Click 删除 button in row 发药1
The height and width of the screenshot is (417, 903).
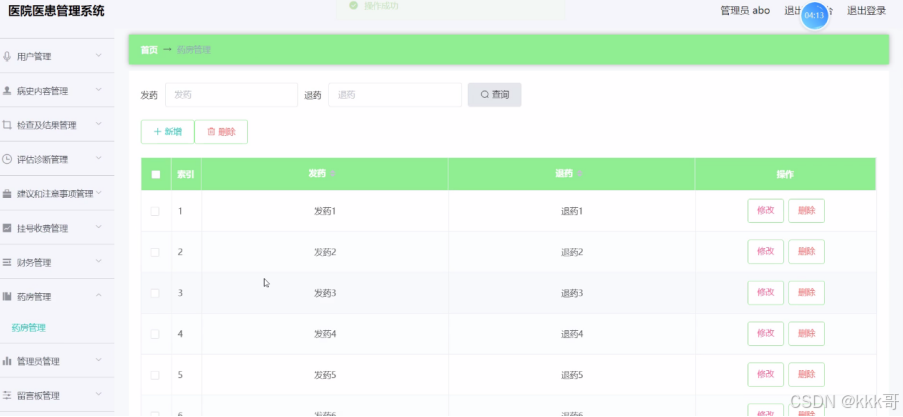(x=806, y=211)
